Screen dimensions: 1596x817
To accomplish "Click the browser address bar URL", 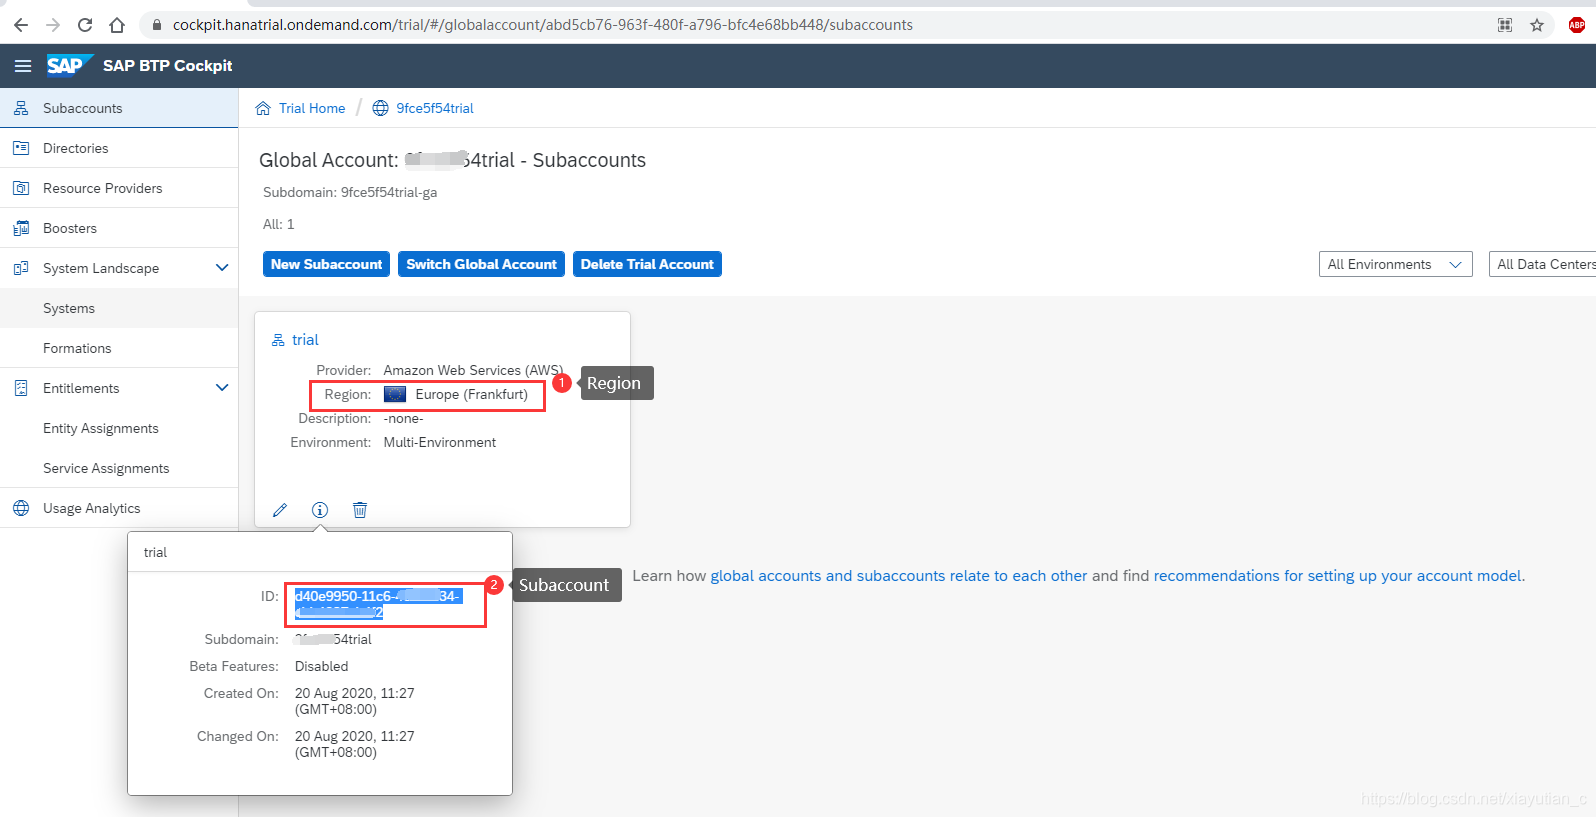I will 542,25.
